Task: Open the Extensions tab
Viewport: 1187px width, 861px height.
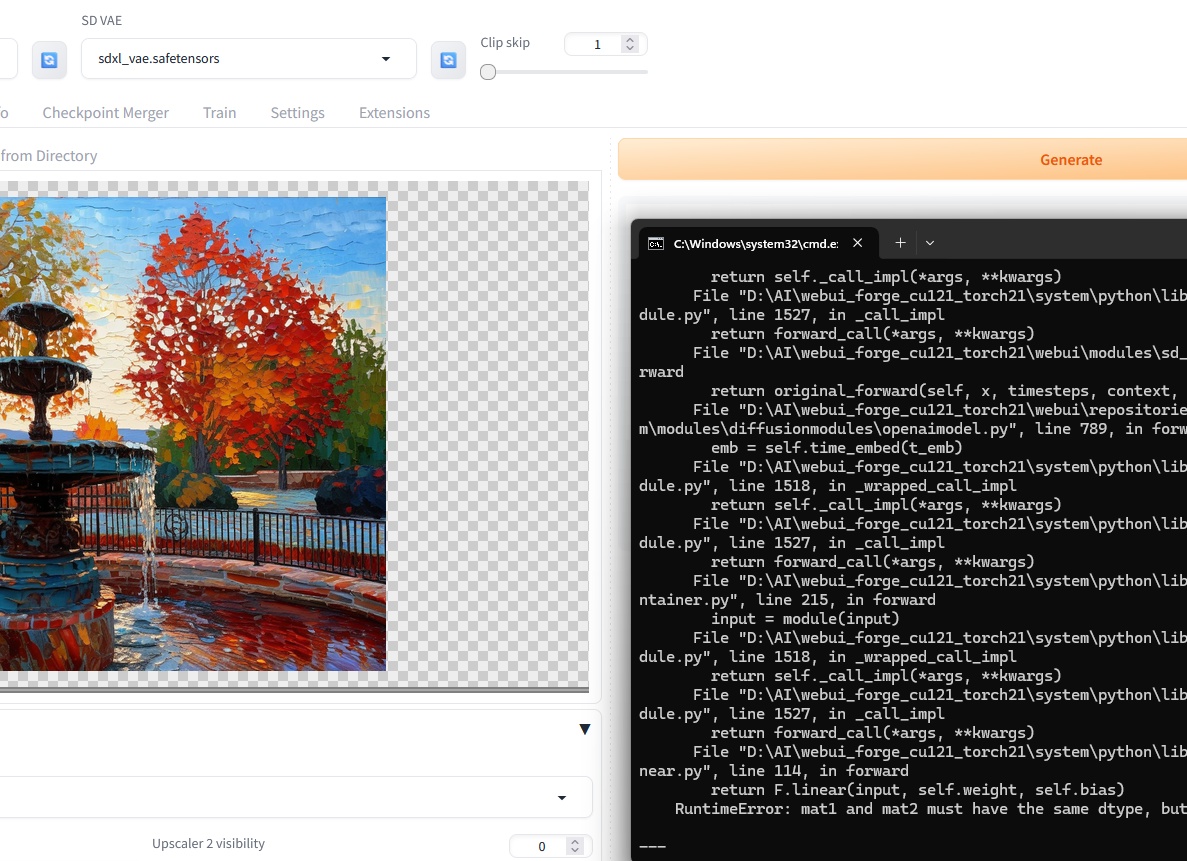Action: coord(394,113)
